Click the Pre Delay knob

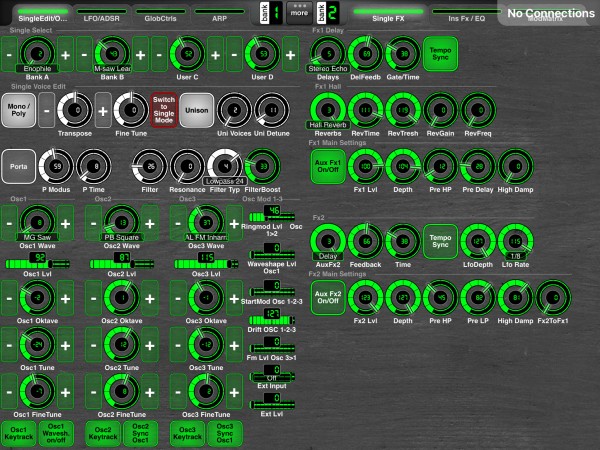[478, 166]
